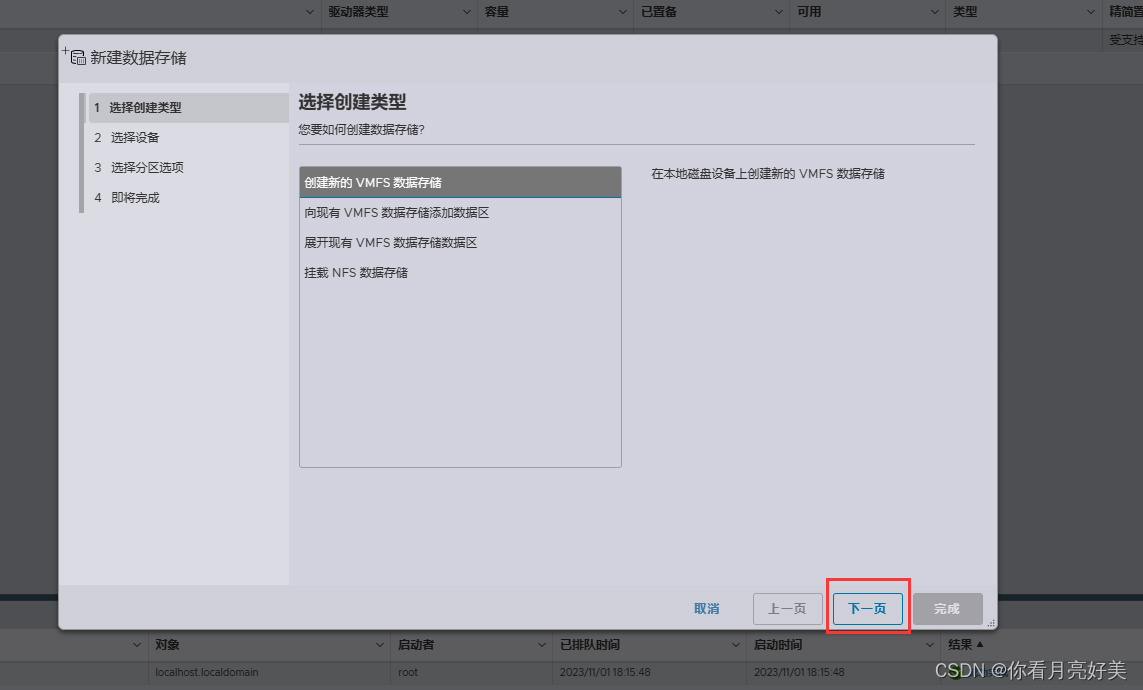The width and height of the screenshot is (1143, 690).
Task: Click the 类型 column header
Action: click(x=964, y=12)
